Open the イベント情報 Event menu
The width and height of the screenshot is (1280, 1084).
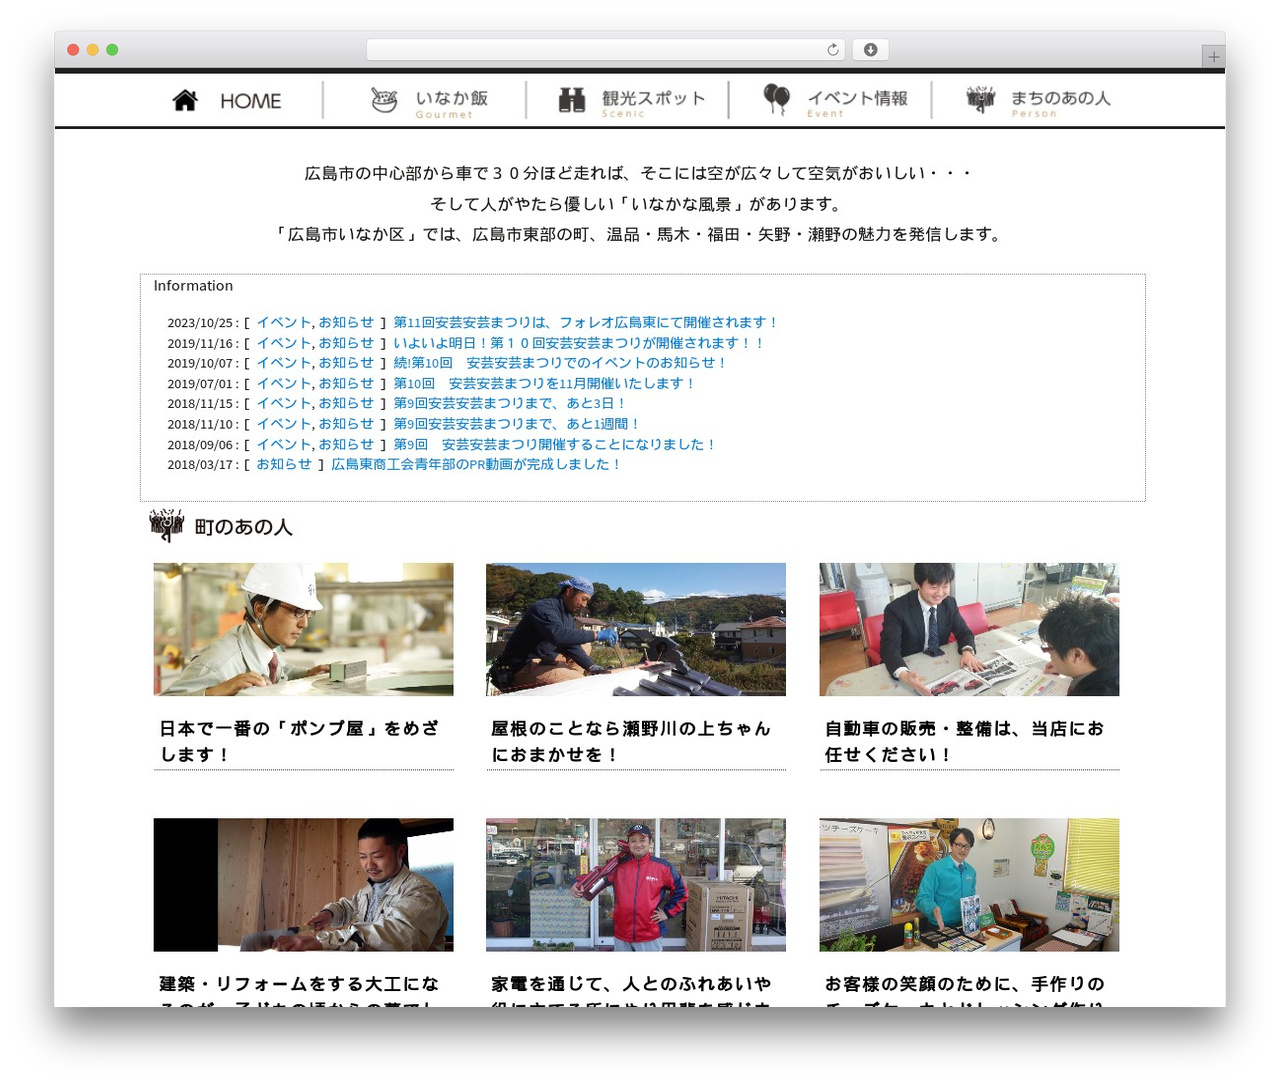pyautogui.click(x=834, y=101)
